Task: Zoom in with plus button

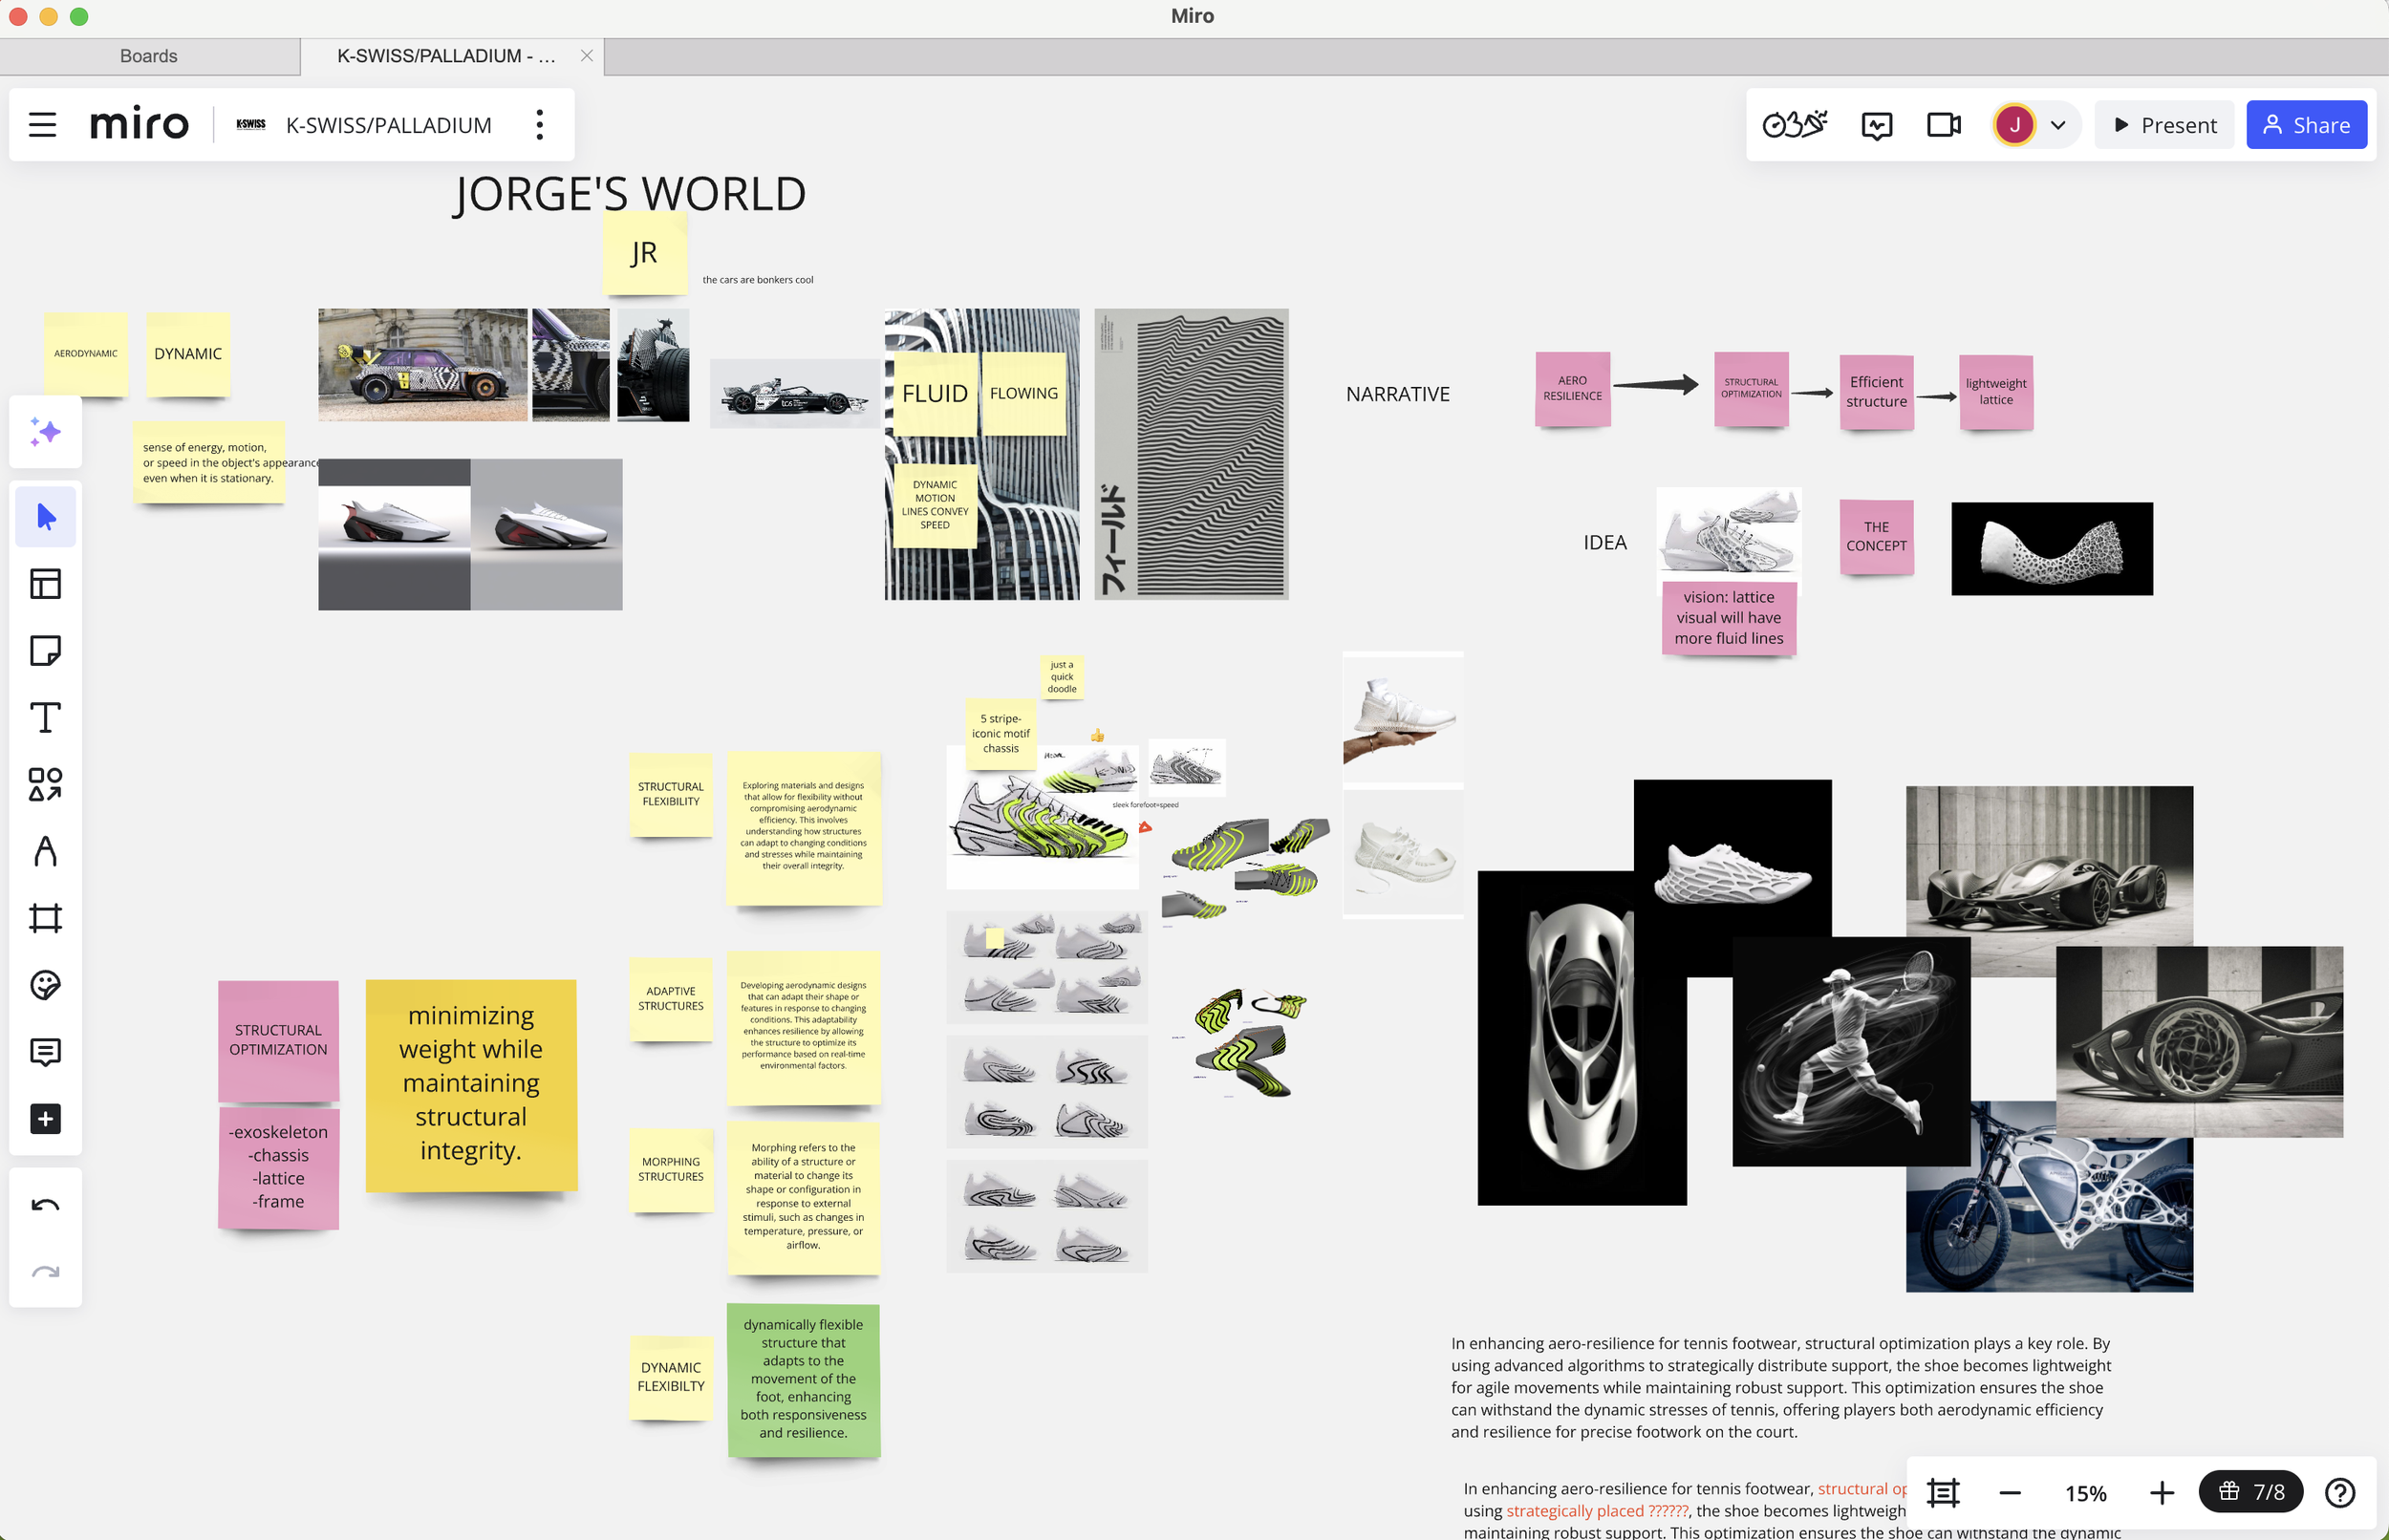Action: [x=2162, y=1493]
